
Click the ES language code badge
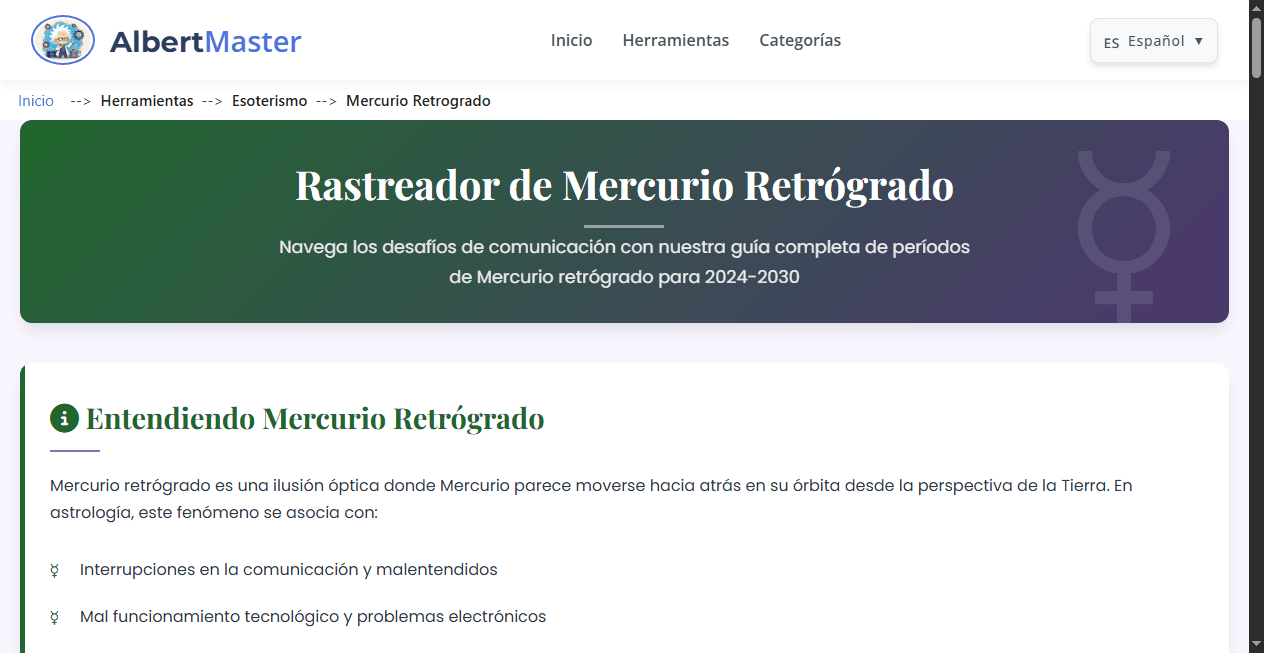(1111, 41)
